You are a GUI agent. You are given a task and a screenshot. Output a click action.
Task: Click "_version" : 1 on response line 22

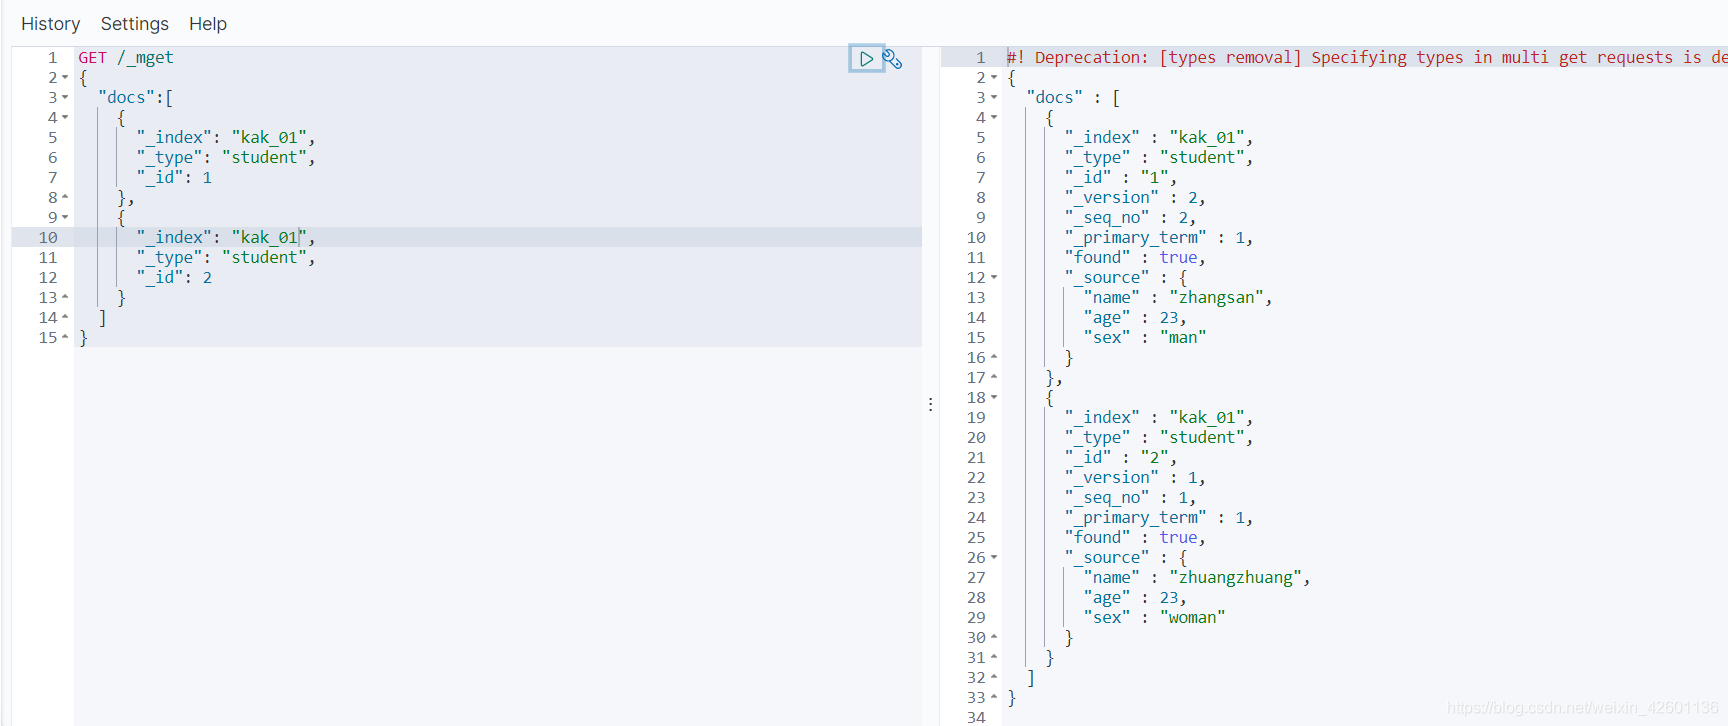[1135, 478]
